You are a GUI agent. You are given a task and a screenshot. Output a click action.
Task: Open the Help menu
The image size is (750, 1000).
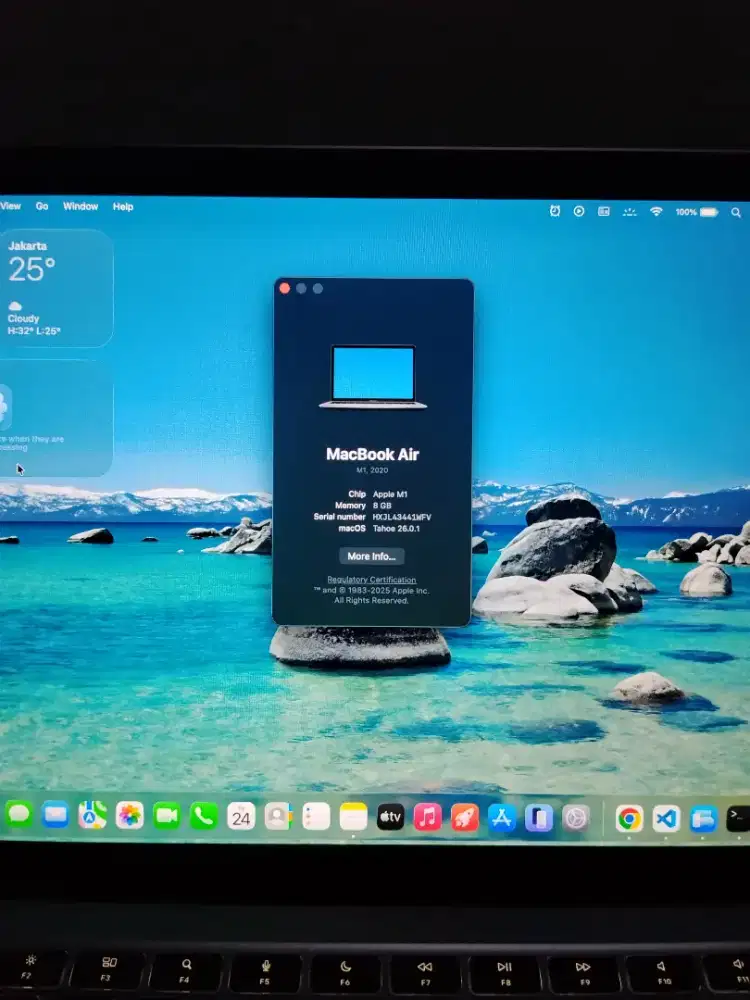click(123, 207)
